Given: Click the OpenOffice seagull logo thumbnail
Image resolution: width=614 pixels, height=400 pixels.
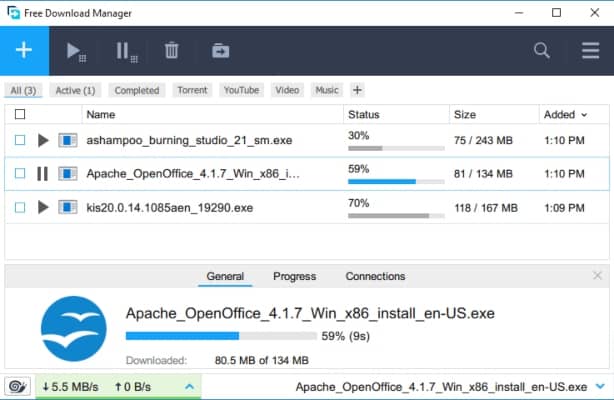Looking at the screenshot, I should pyautogui.click(x=74, y=329).
